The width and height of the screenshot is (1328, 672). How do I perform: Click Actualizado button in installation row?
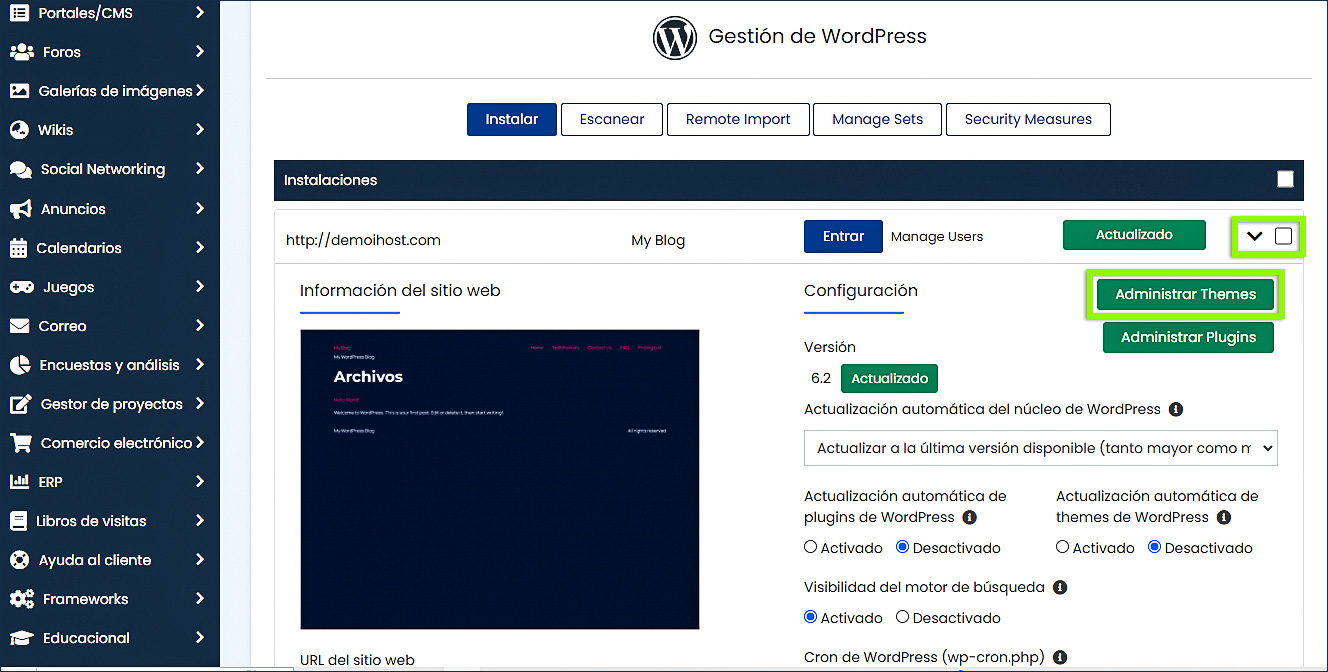pyautogui.click(x=1134, y=235)
